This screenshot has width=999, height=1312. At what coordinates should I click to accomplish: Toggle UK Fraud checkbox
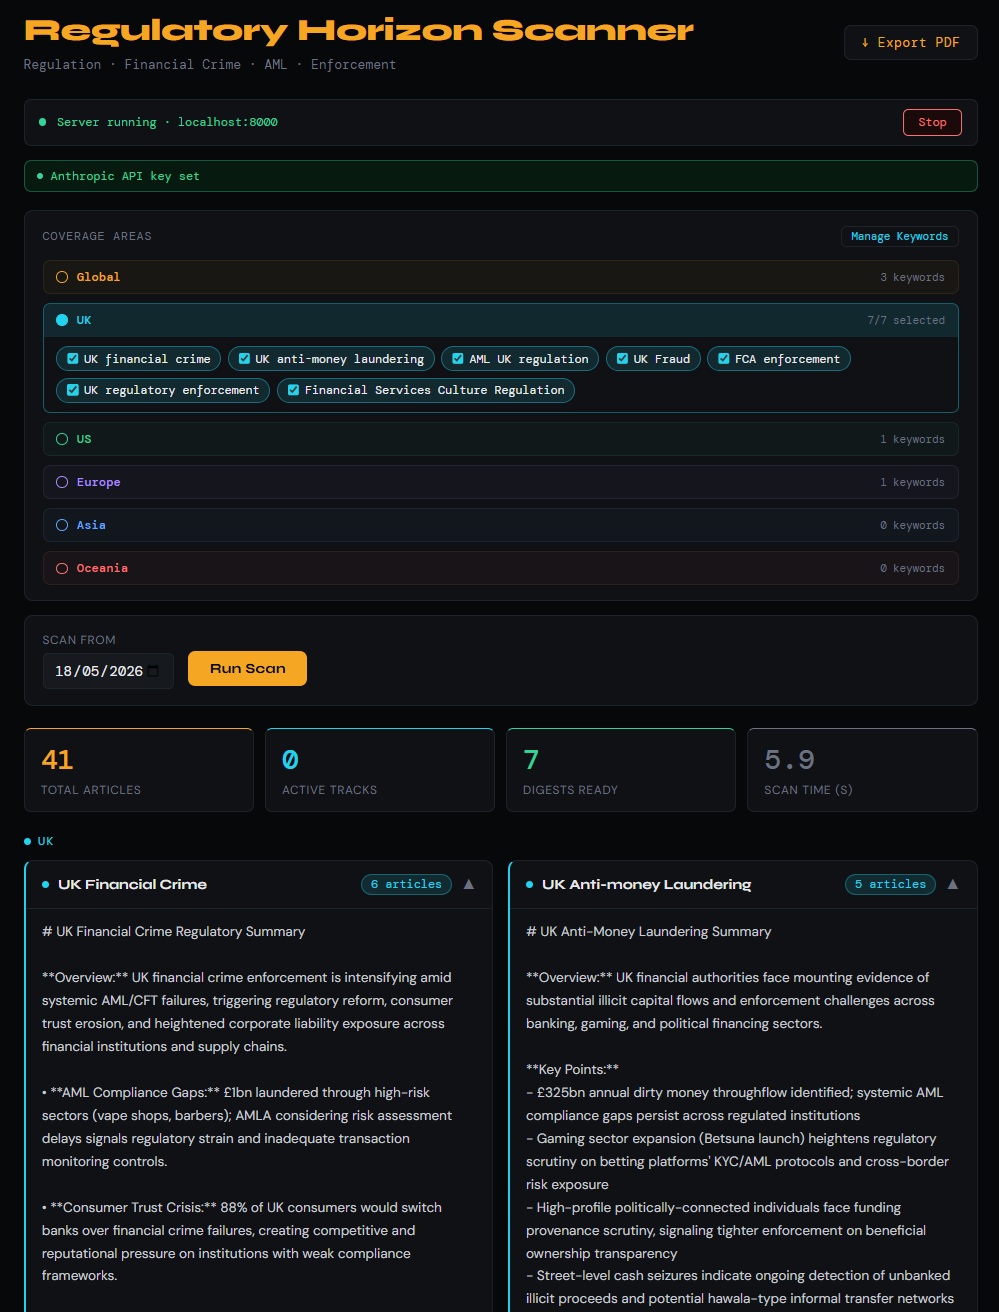click(x=623, y=359)
